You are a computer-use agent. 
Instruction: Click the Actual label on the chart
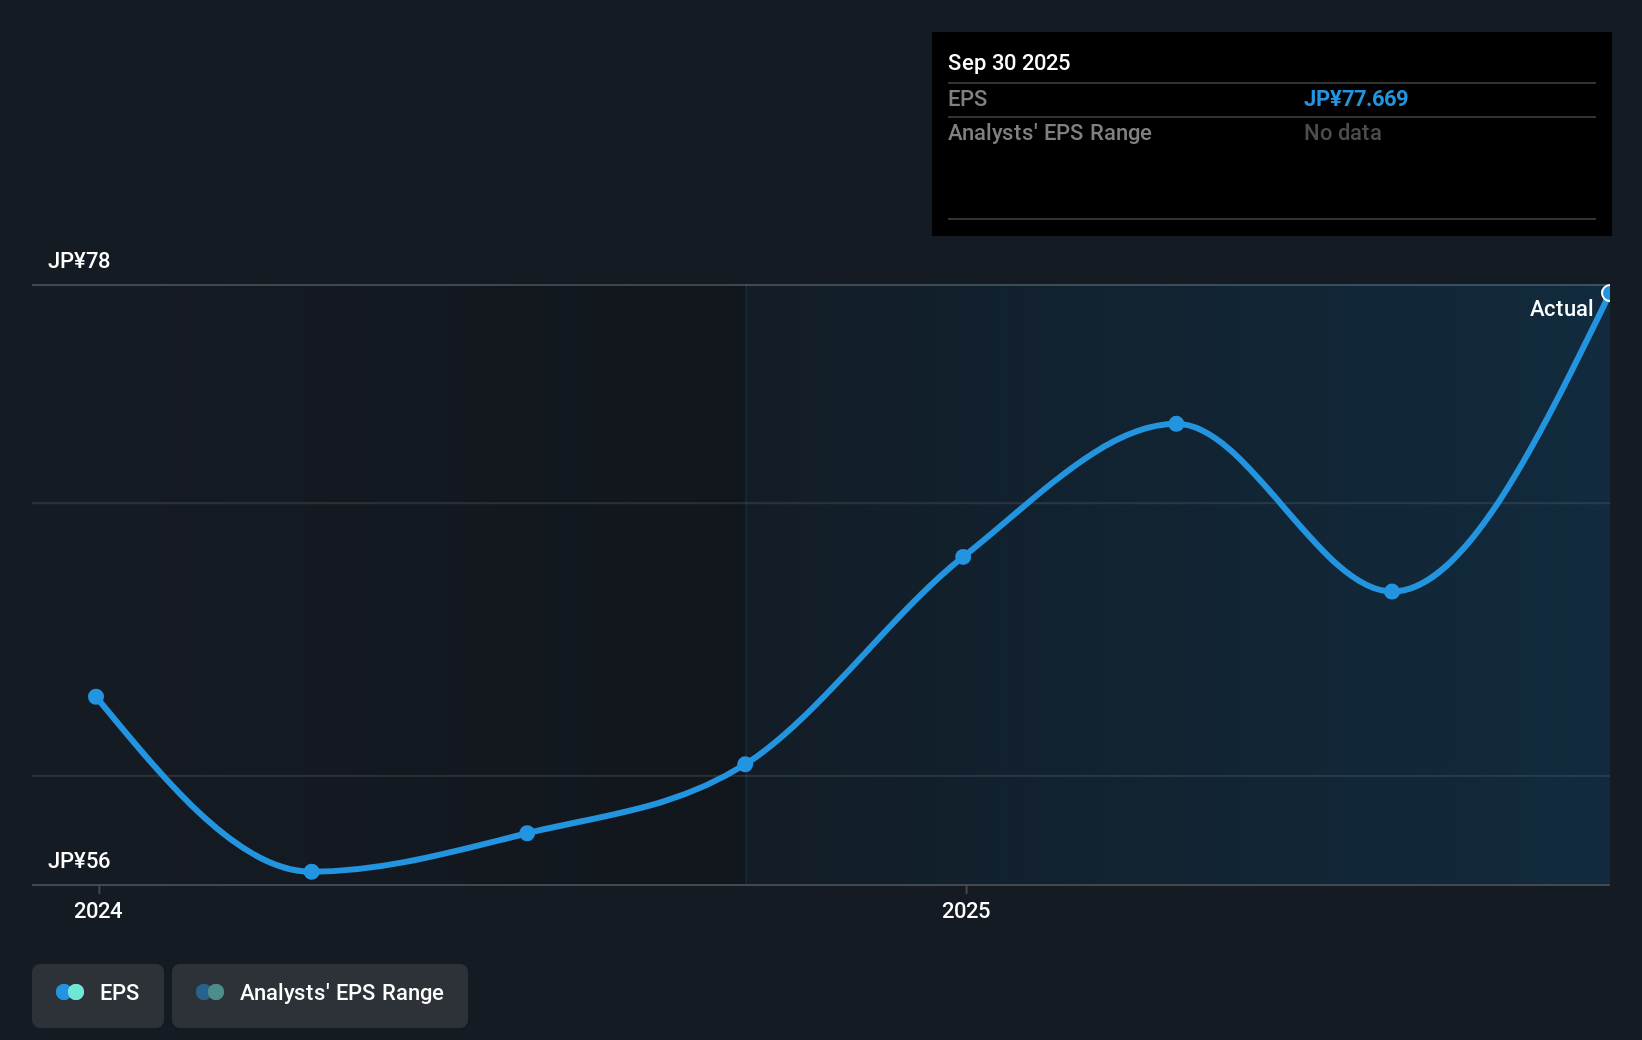click(x=1561, y=308)
